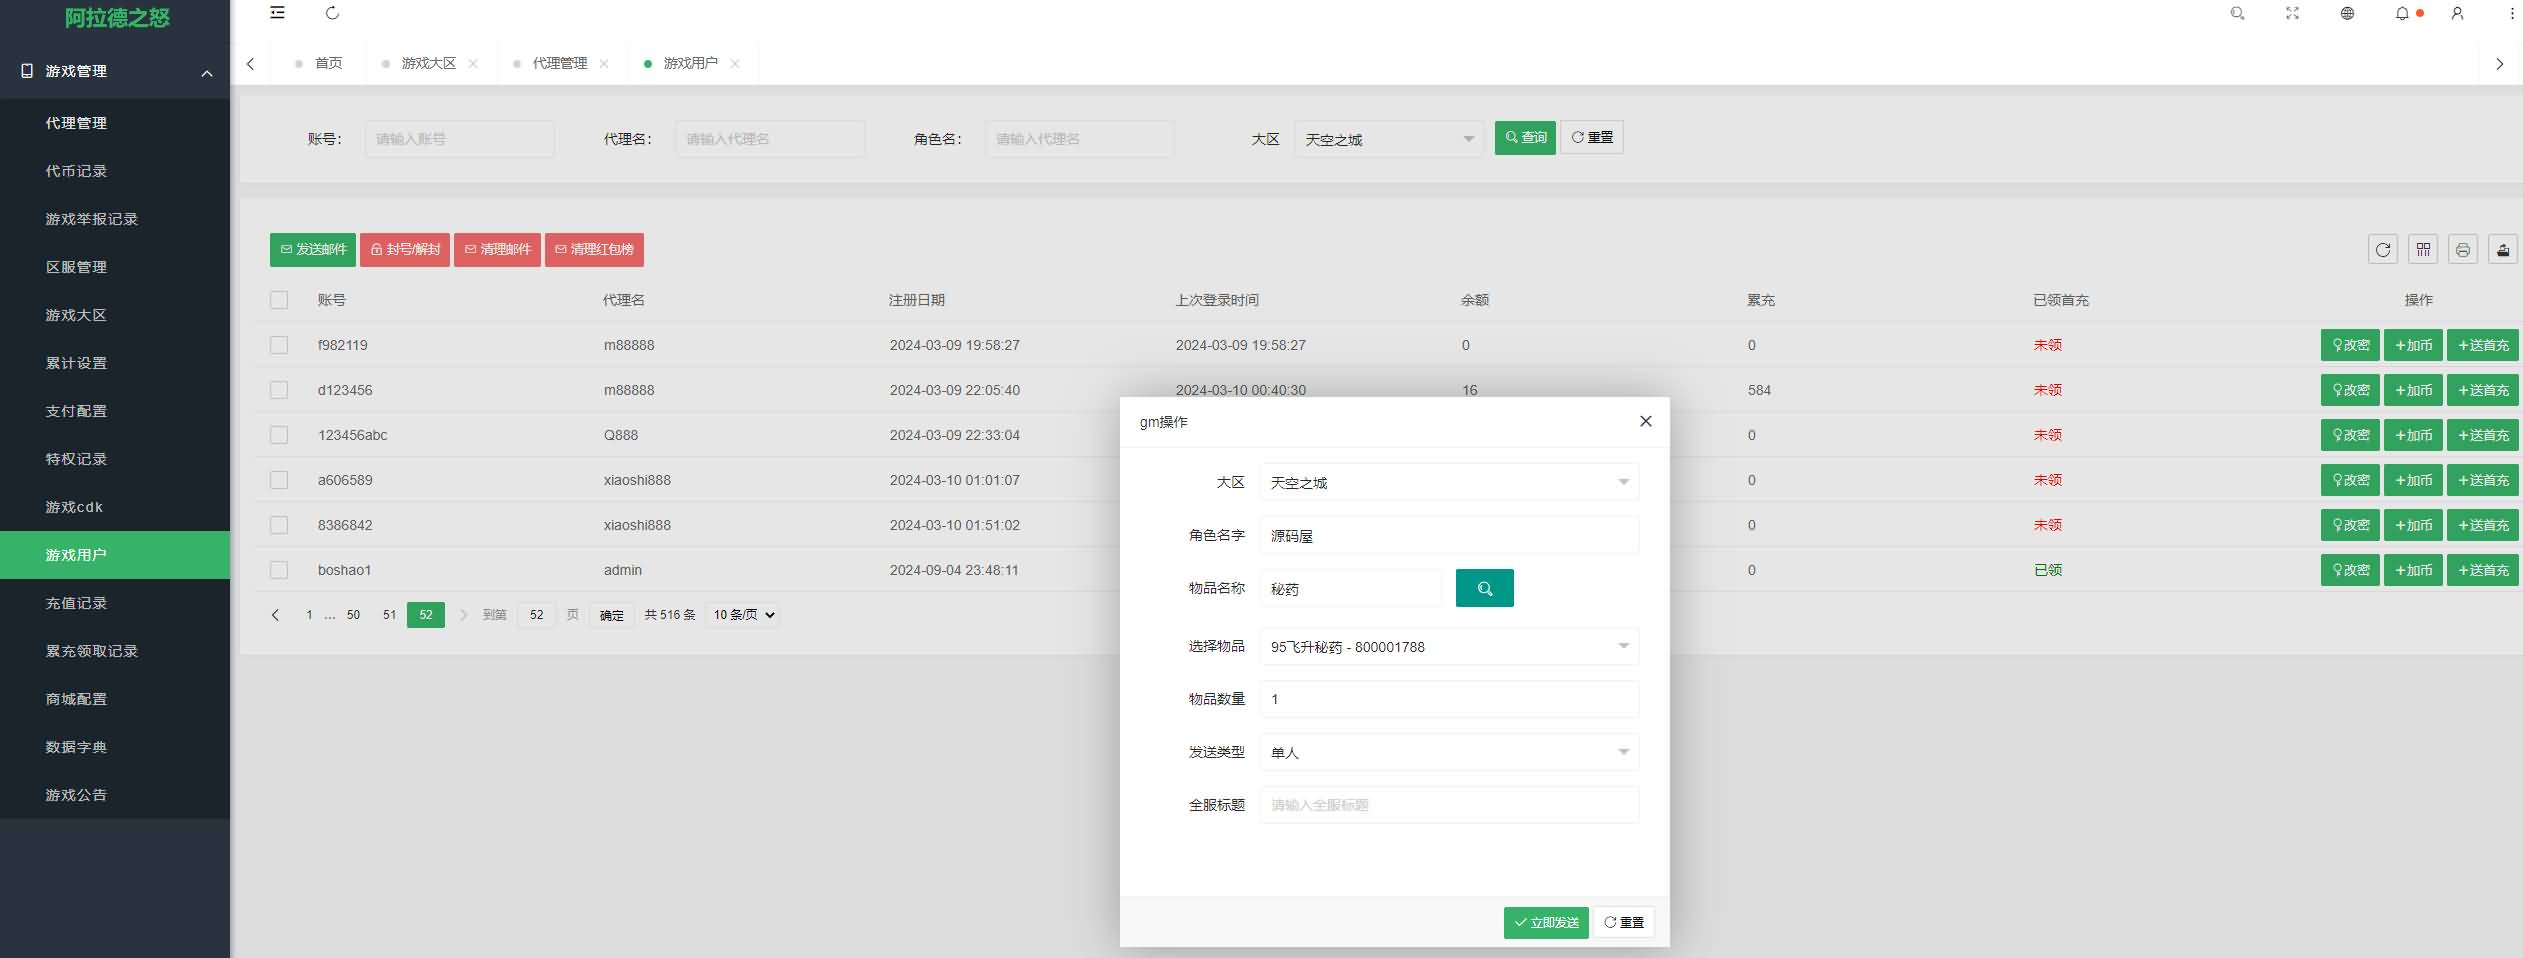2523x958 pixels.
Task: Check the checkbox for account f982119
Action: (279, 345)
